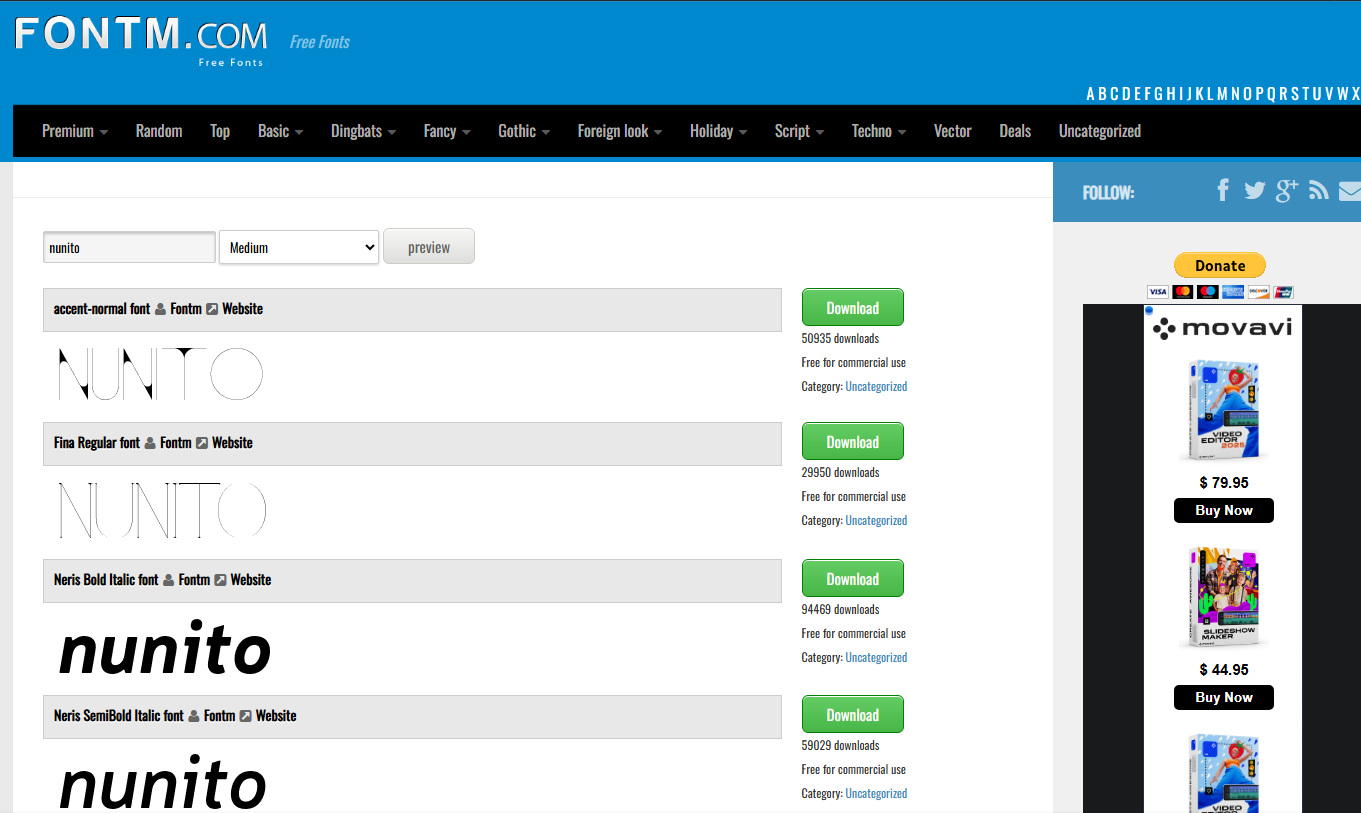The image size is (1361, 813).
Task: Click the FONTM.COM site logo
Action: click(141, 39)
